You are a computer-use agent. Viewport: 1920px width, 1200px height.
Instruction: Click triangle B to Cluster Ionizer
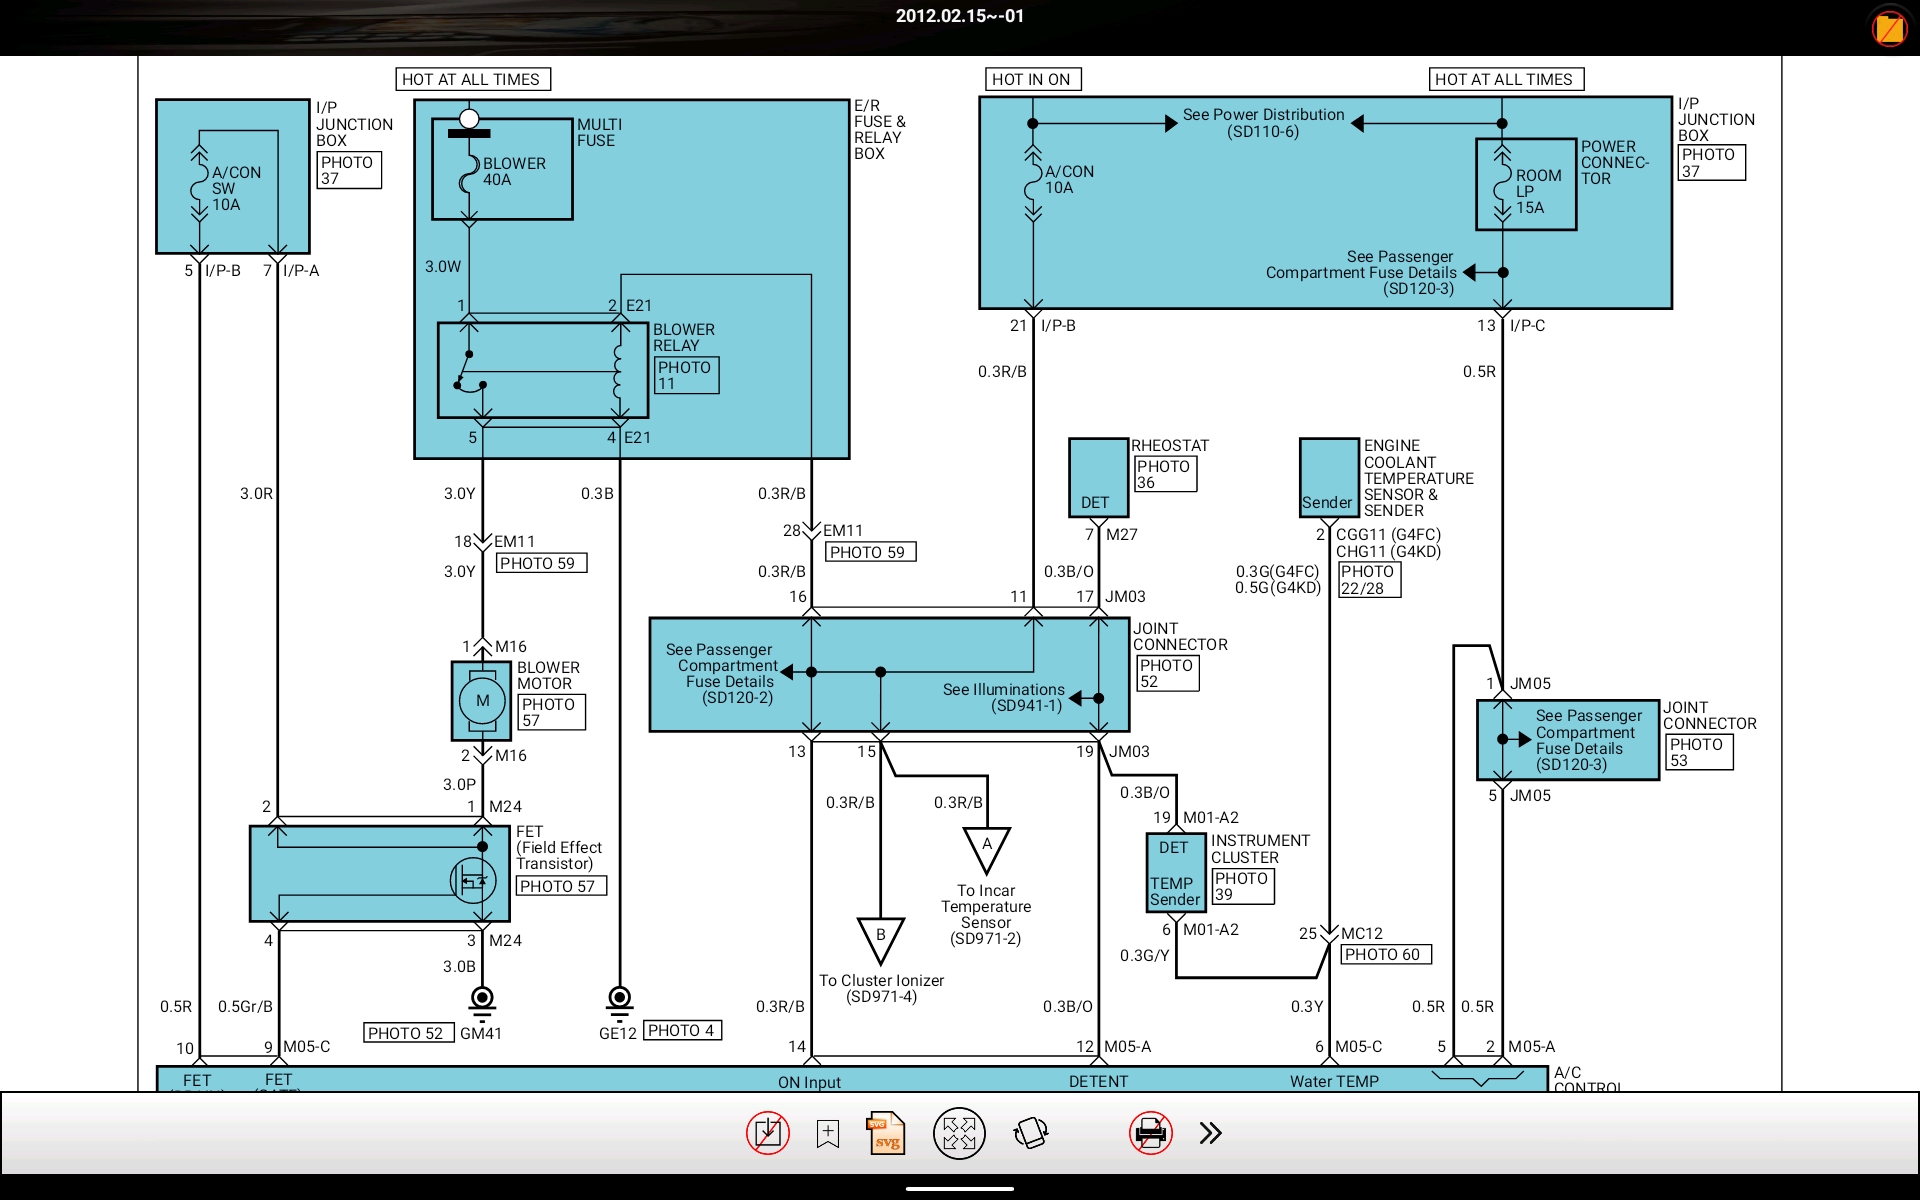pos(880,938)
